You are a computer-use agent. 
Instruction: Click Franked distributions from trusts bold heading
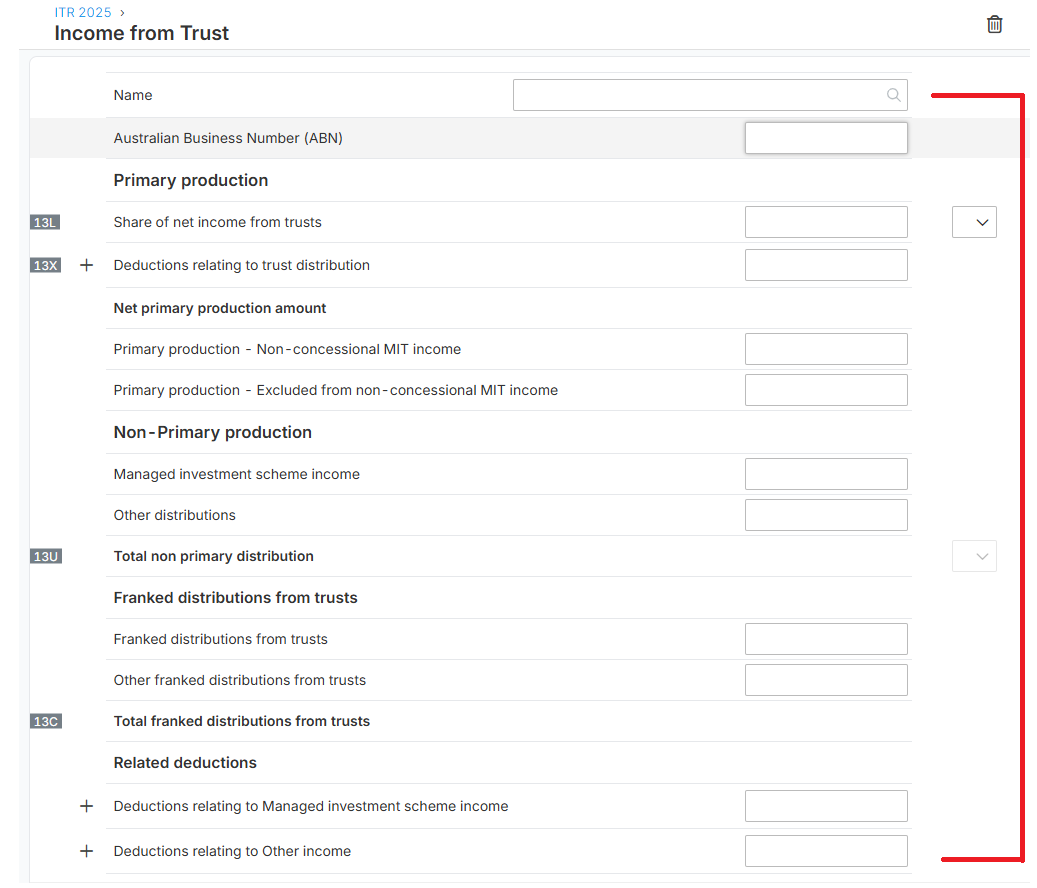point(235,598)
